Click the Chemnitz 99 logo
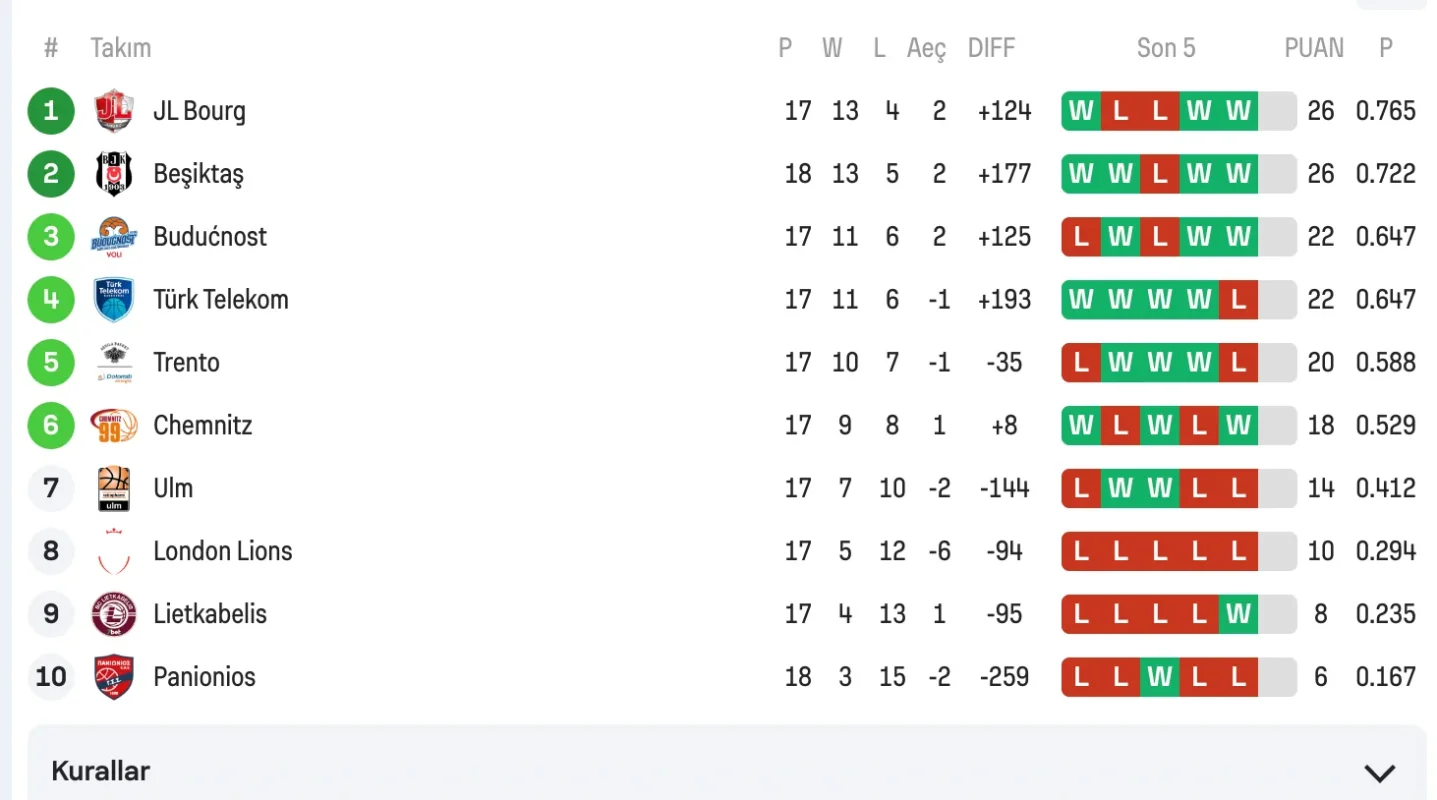Screen dimensions: 1437x800 (x=114, y=426)
